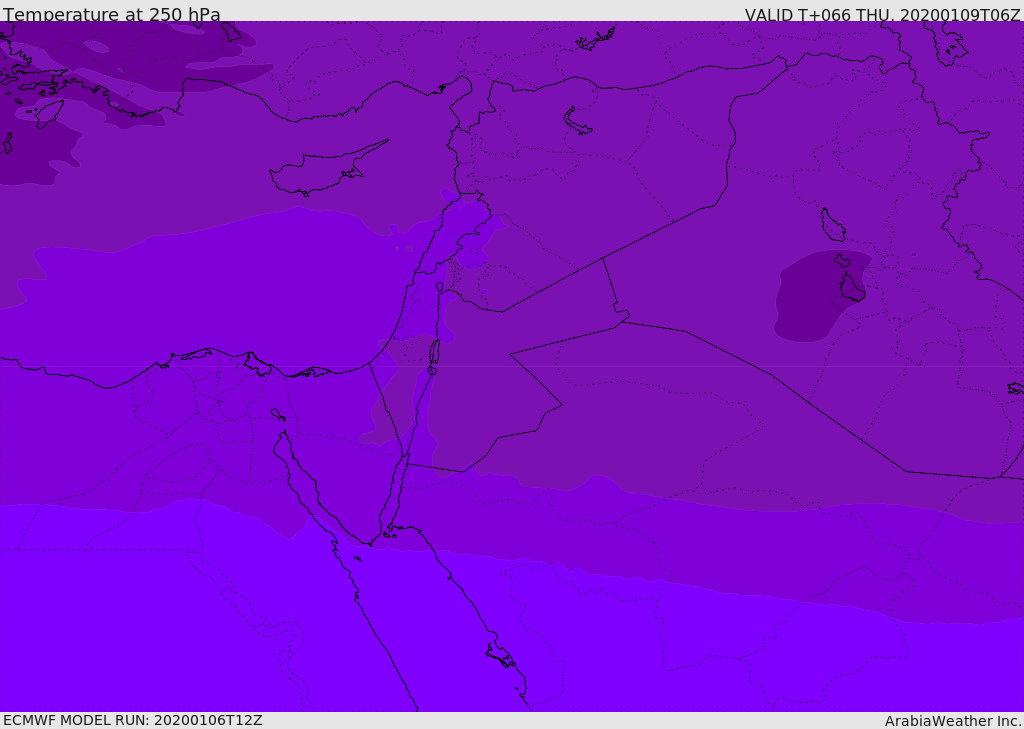Click the 'ECMWF MODEL RUN: 20200106T12Z' footer text
Image resolution: width=1024 pixels, height=729 pixels.
[x=133, y=720]
